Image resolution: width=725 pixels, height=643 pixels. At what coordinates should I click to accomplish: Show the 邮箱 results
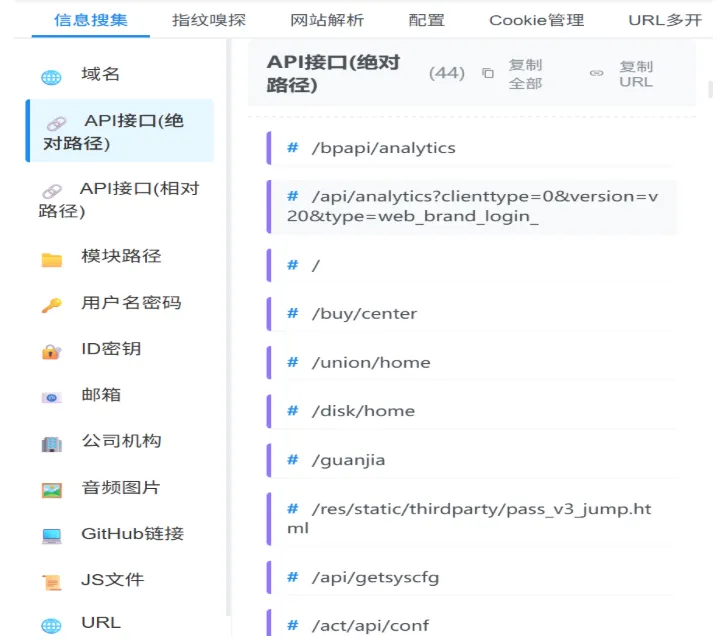point(101,395)
